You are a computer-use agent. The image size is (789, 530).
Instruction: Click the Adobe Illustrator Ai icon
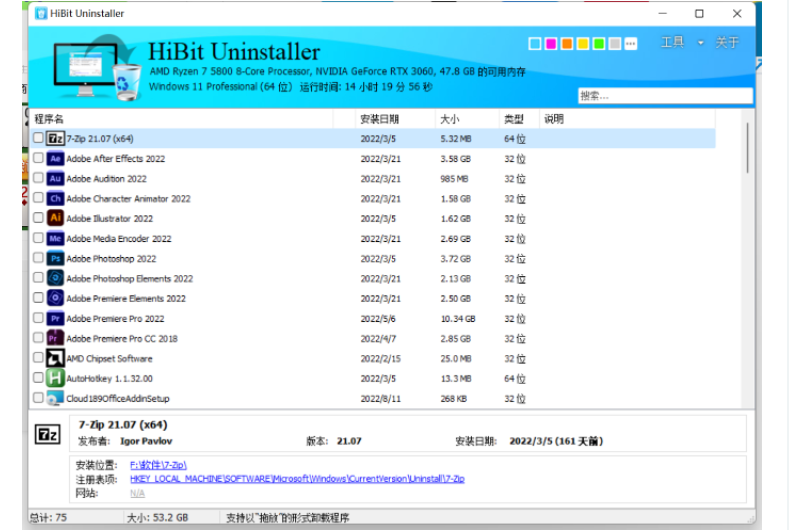(55, 218)
